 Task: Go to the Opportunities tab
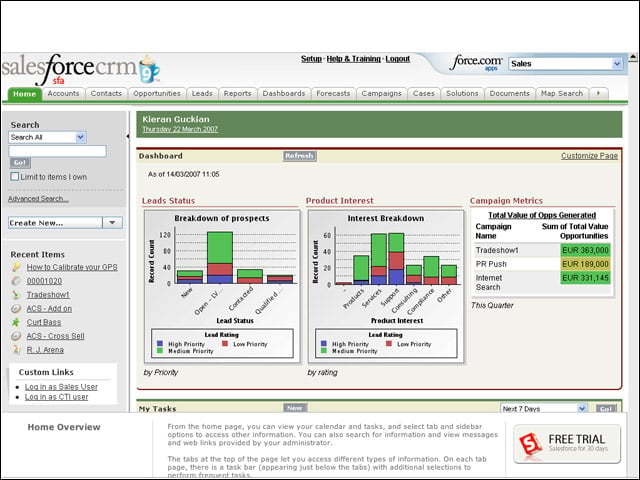(157, 94)
